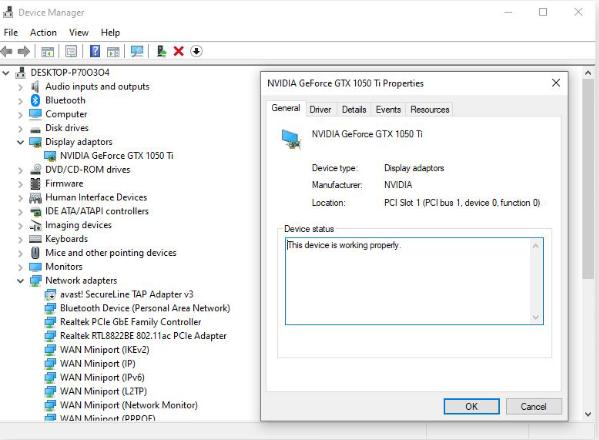599x440 pixels.
Task: Click the scroll up arrow of Device Manager
Action: pos(588,73)
